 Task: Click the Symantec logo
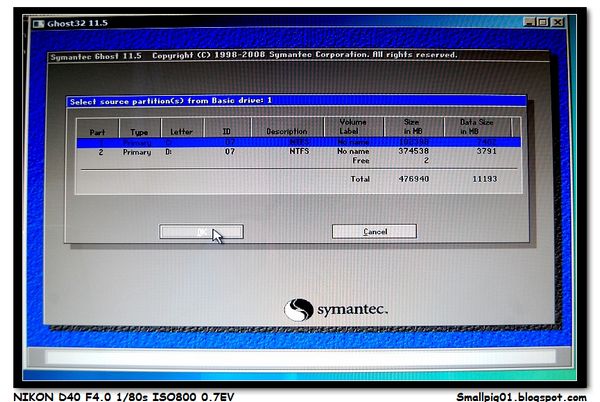tap(336, 309)
